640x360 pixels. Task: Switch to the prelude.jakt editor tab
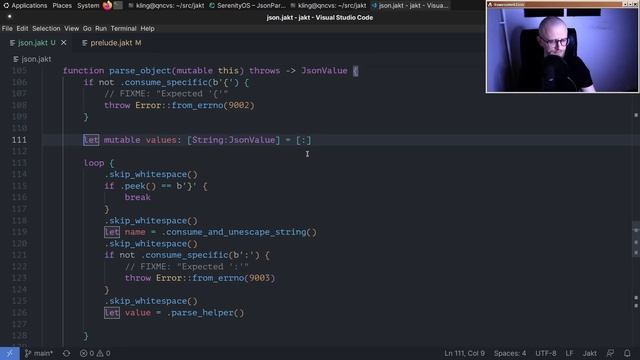[x=111, y=43]
